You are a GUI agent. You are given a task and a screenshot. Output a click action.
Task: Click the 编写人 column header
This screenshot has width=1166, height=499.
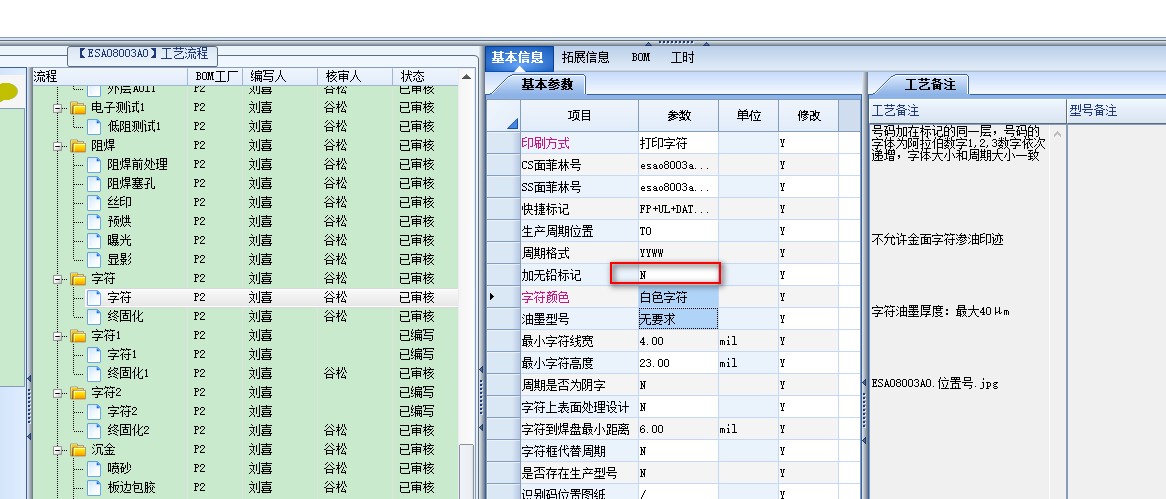(280, 76)
